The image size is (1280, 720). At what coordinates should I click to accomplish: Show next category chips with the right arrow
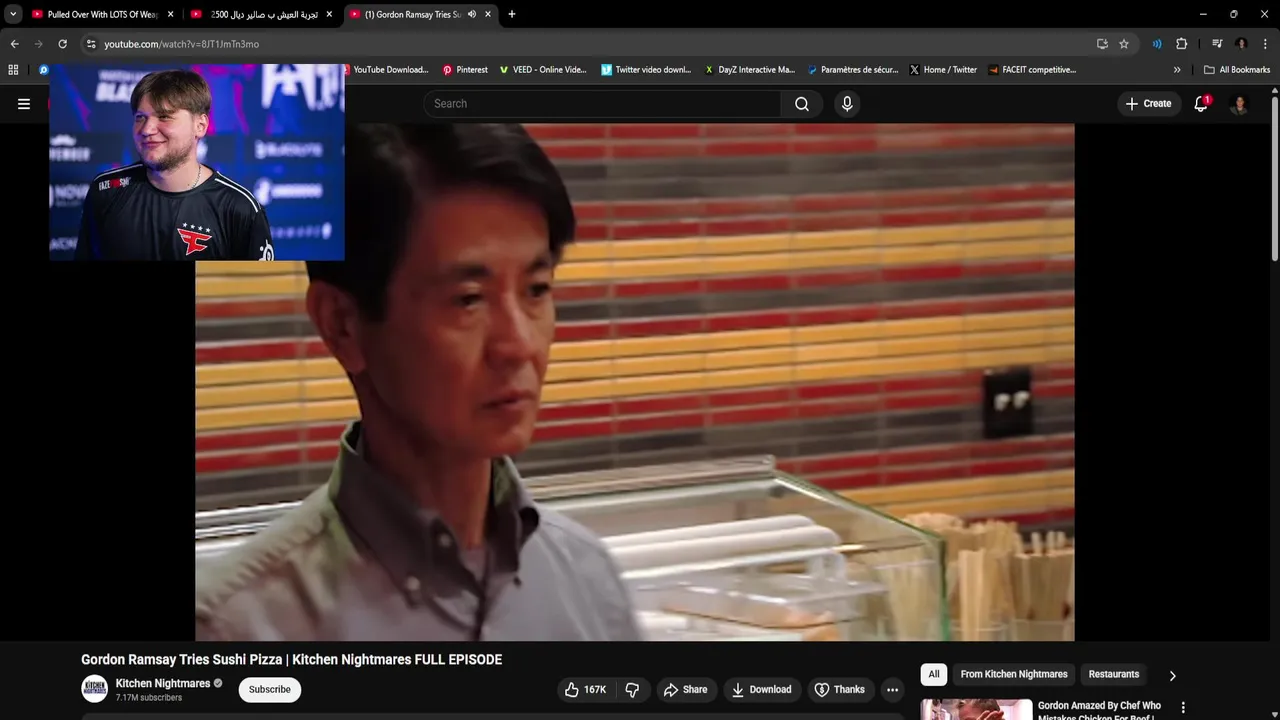(1173, 675)
